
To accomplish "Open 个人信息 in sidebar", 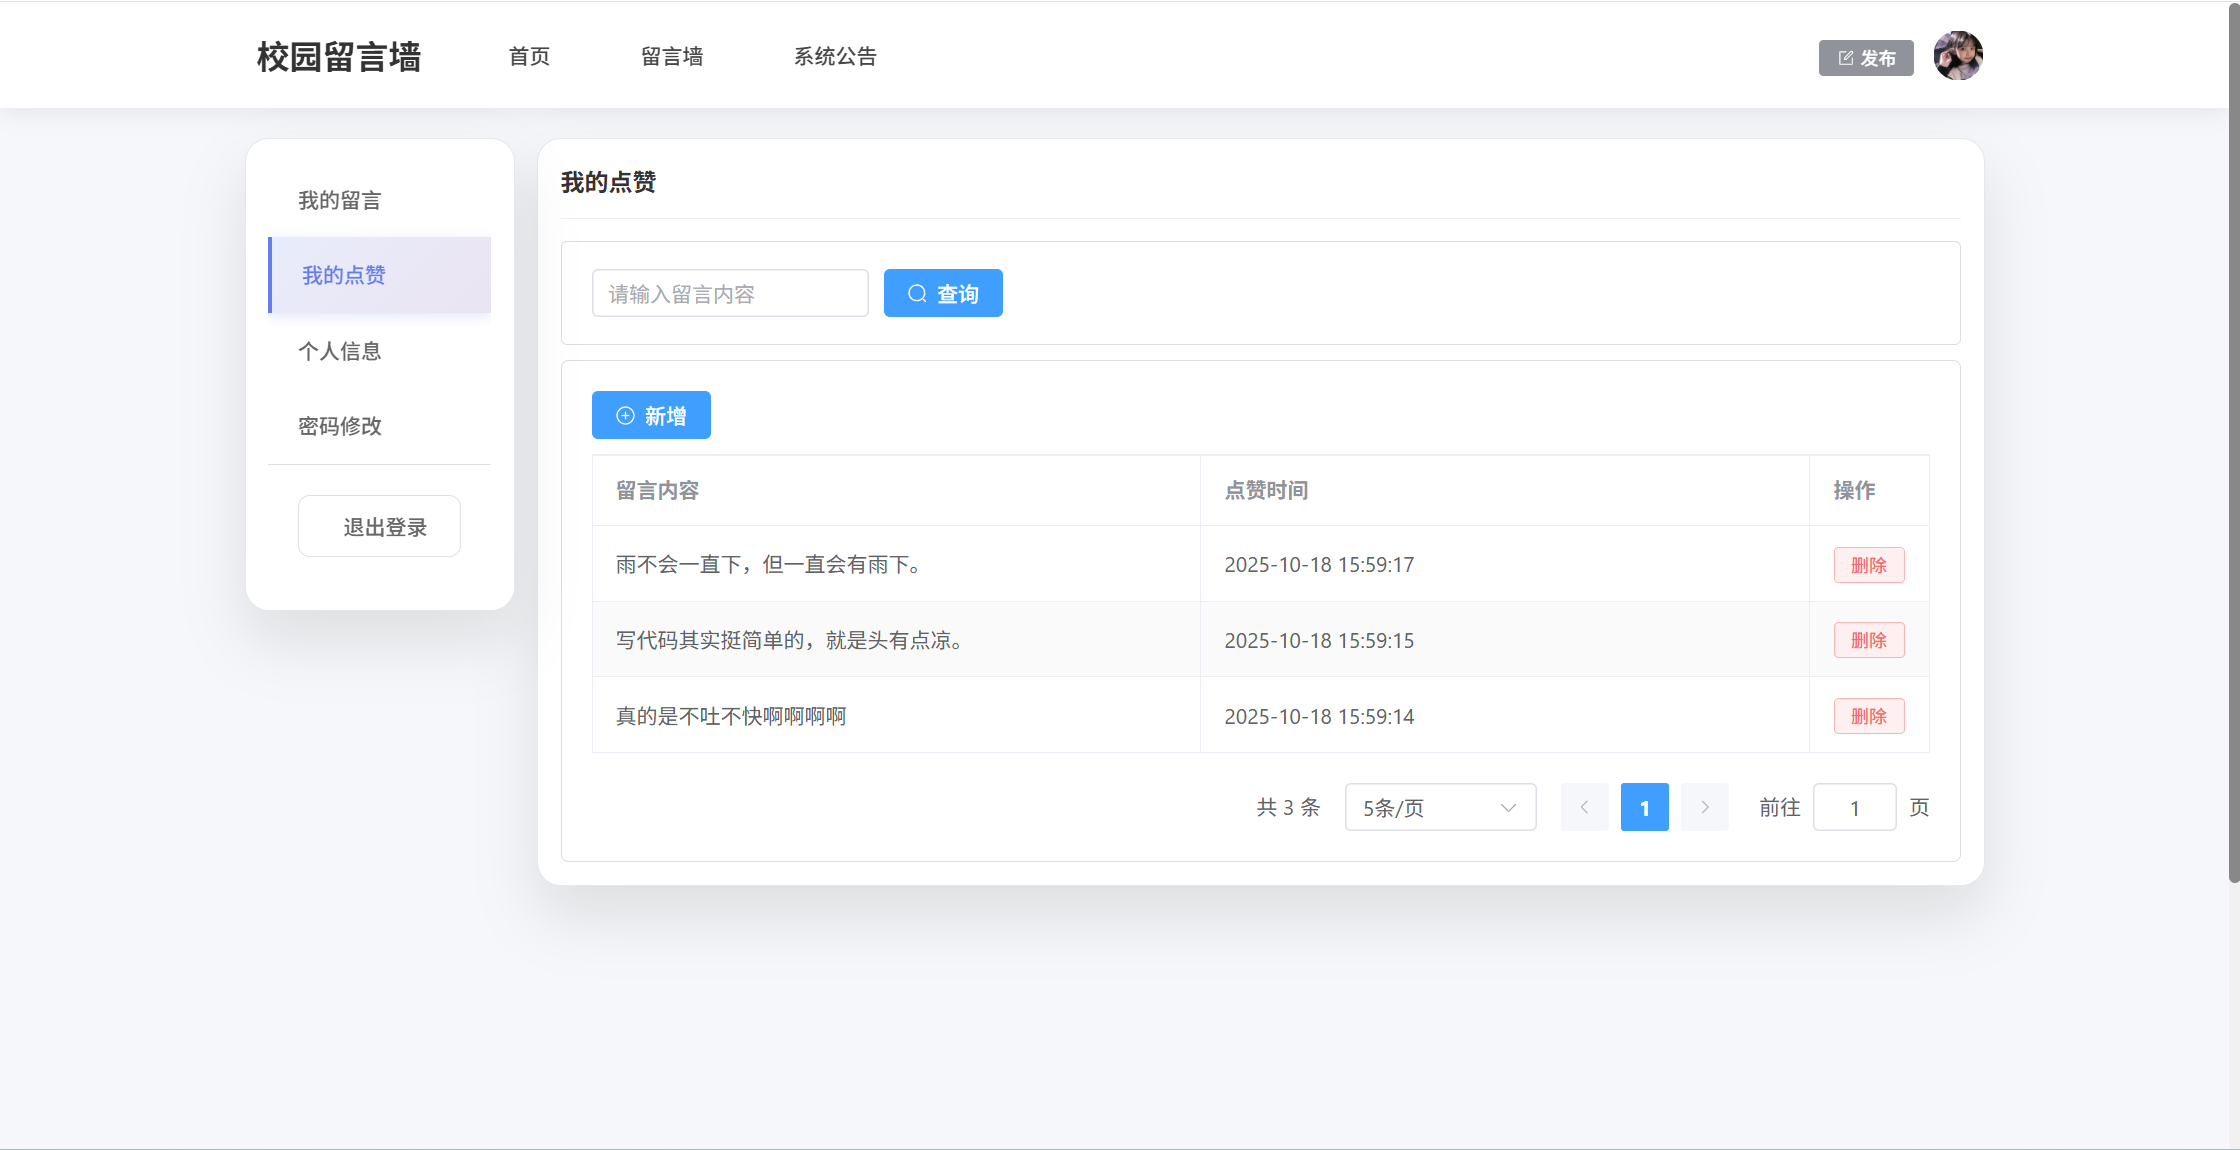I will tap(340, 351).
